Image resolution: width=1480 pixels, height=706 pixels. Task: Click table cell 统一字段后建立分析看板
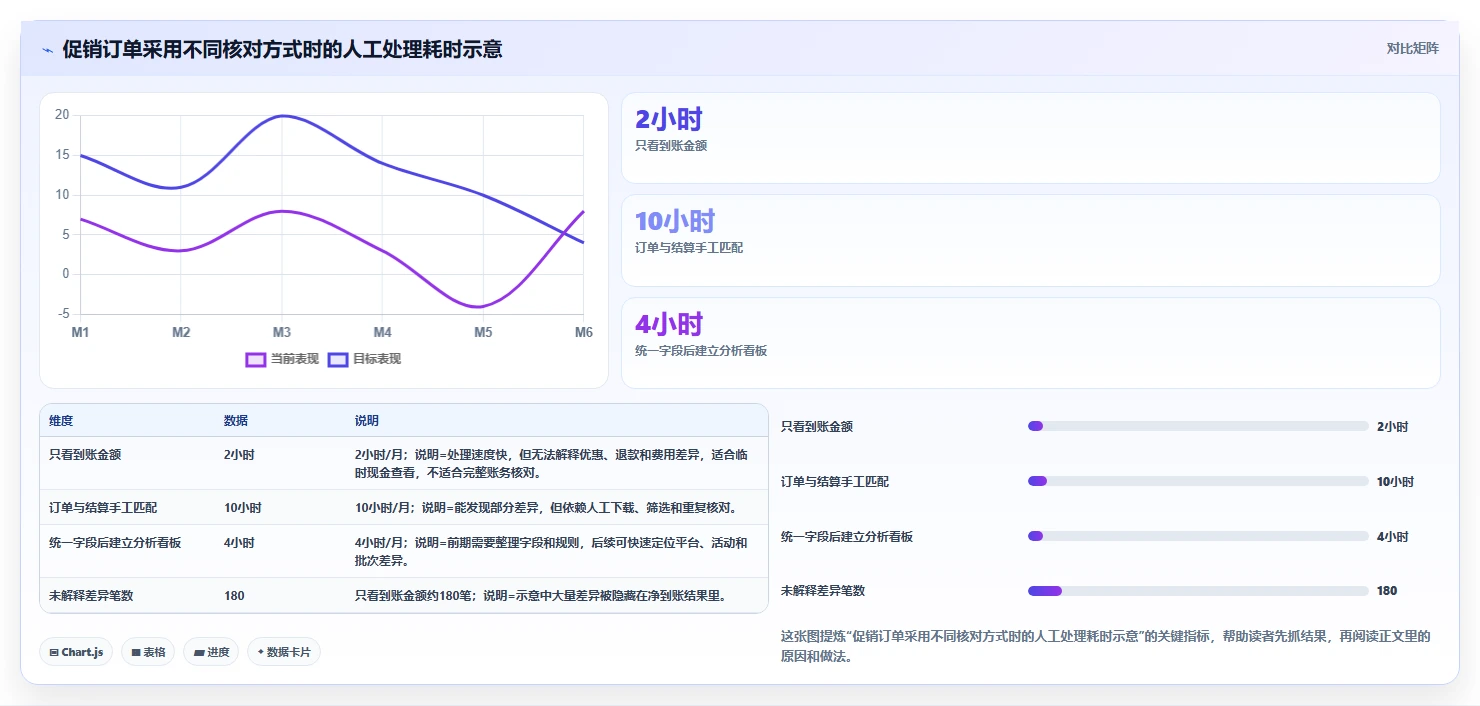click(115, 543)
